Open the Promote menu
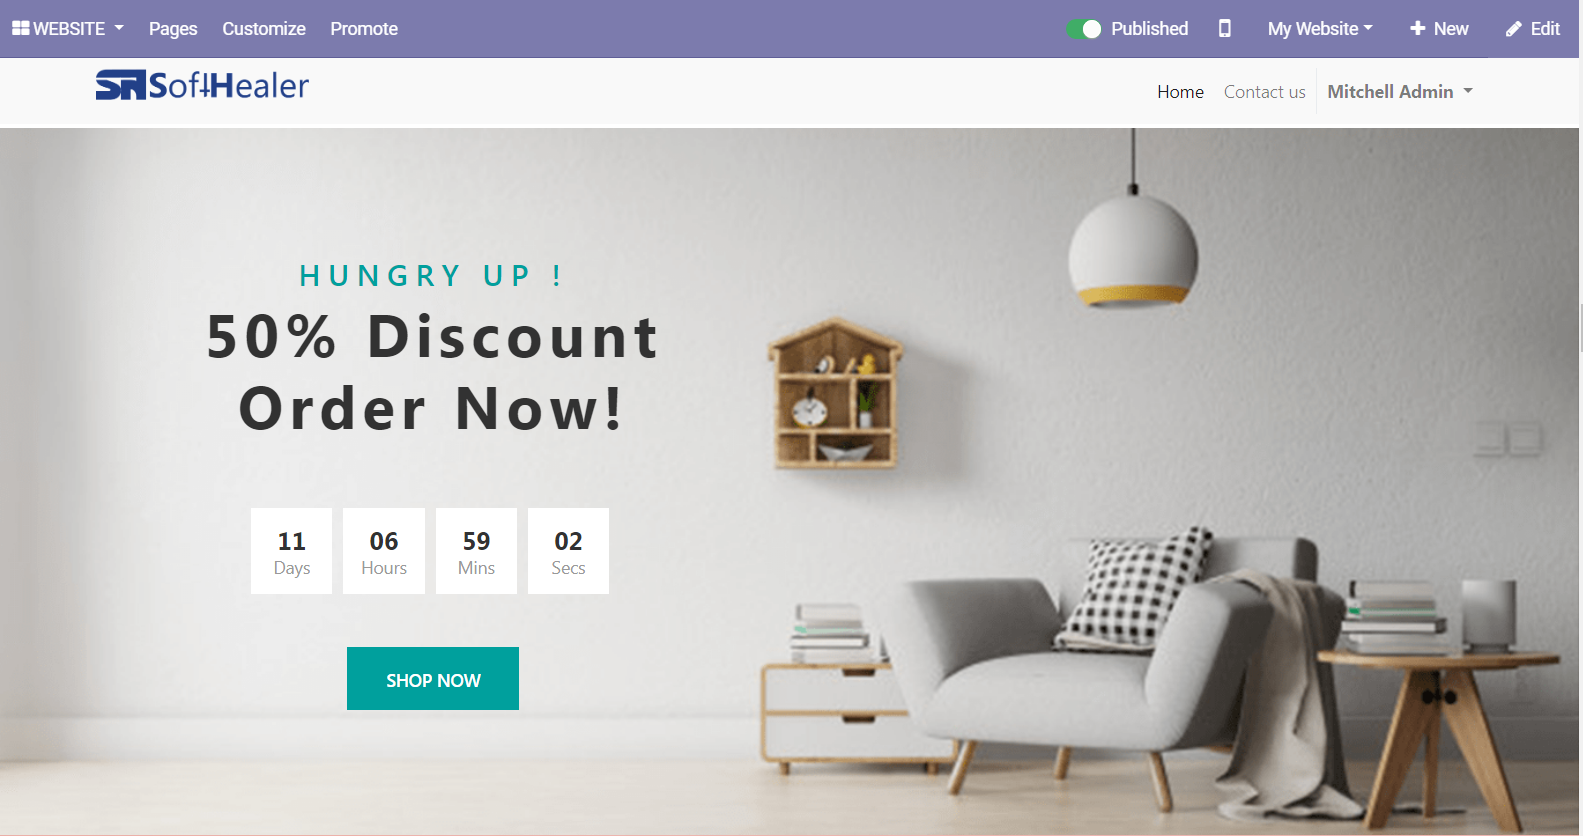1583x836 pixels. click(x=364, y=28)
